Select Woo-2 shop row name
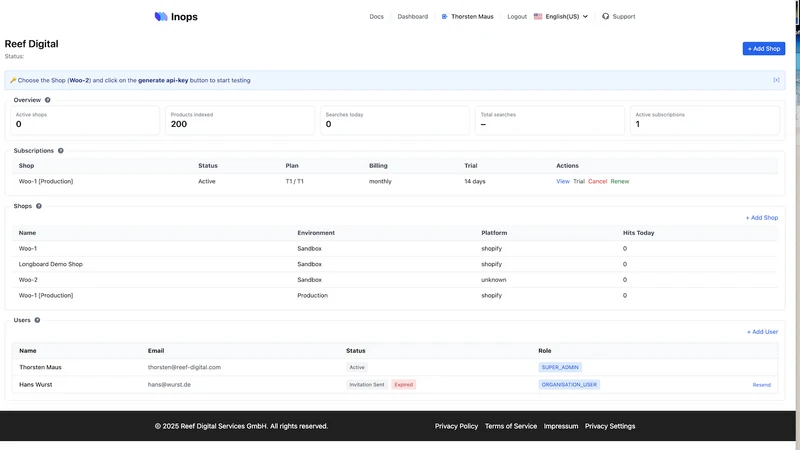Screen dimensions: 800x450 [28, 280]
